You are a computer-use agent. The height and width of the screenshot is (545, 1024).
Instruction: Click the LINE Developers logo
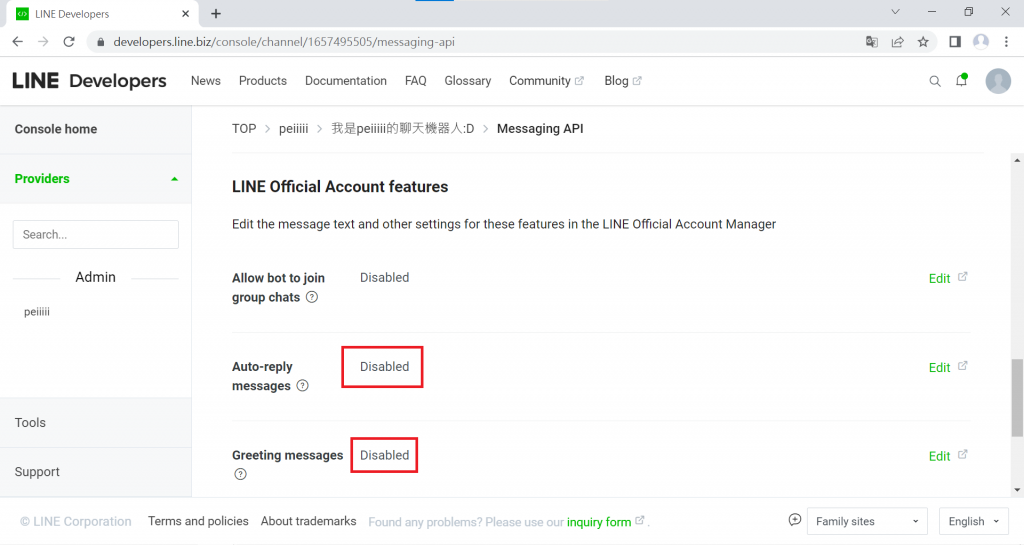89,81
